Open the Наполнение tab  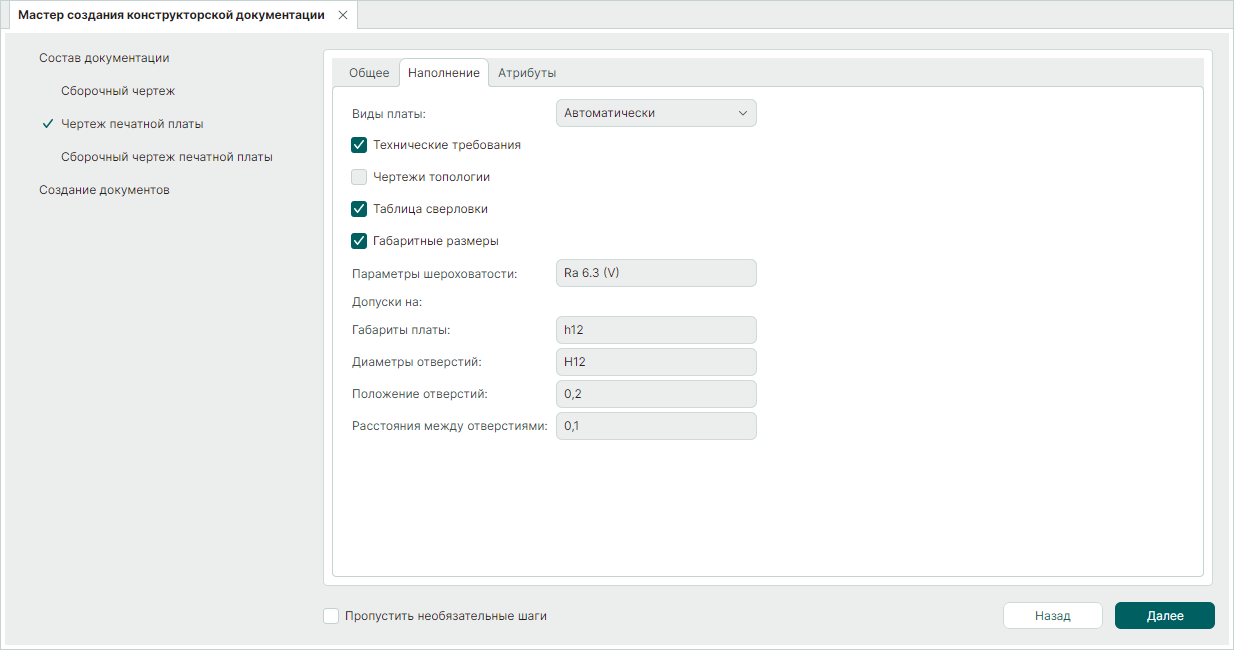[444, 73]
